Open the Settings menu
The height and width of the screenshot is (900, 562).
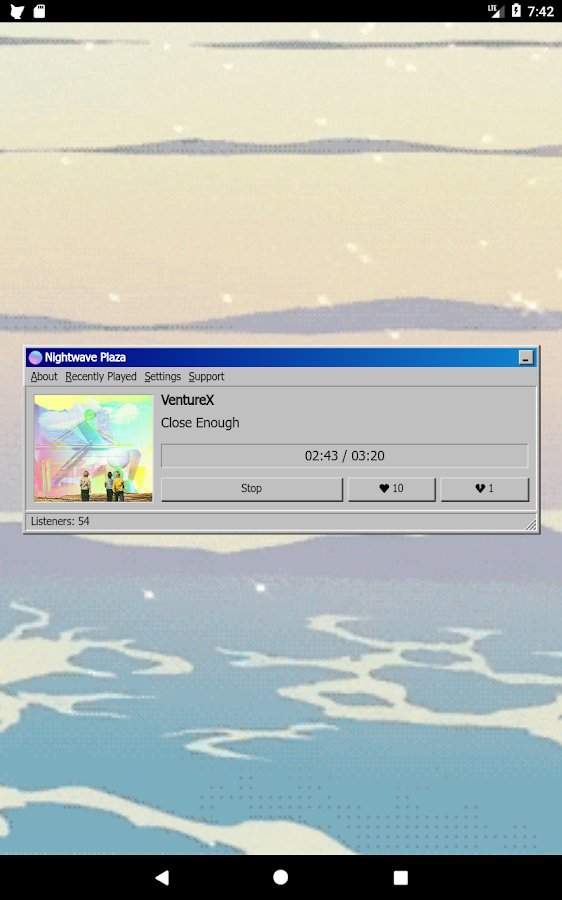coord(162,377)
